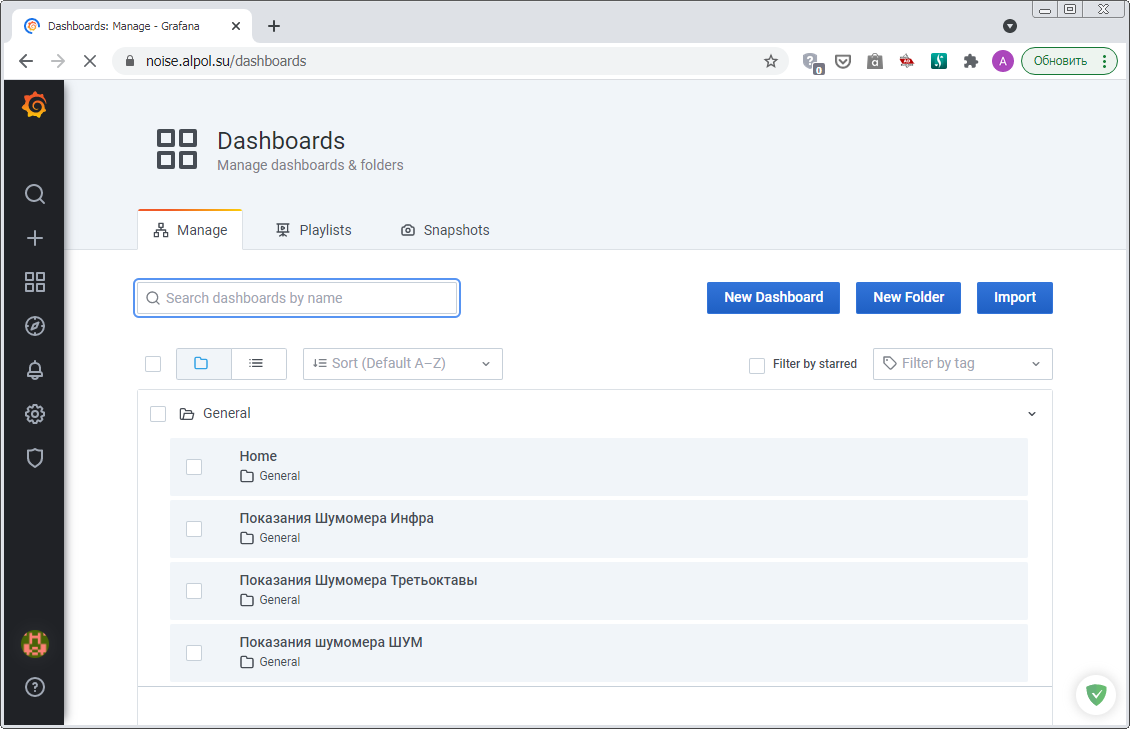Click the Import button
The image size is (1130, 729).
[x=1014, y=298]
